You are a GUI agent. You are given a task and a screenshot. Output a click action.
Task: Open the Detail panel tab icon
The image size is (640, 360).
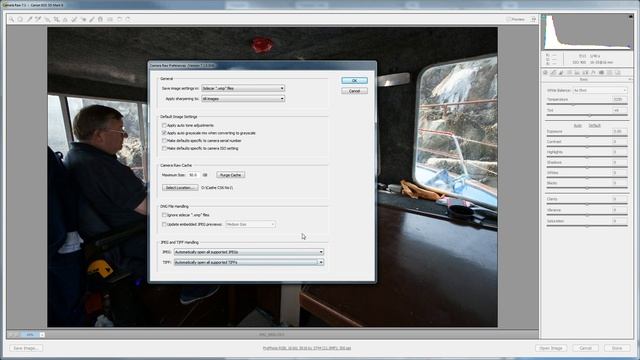point(561,72)
